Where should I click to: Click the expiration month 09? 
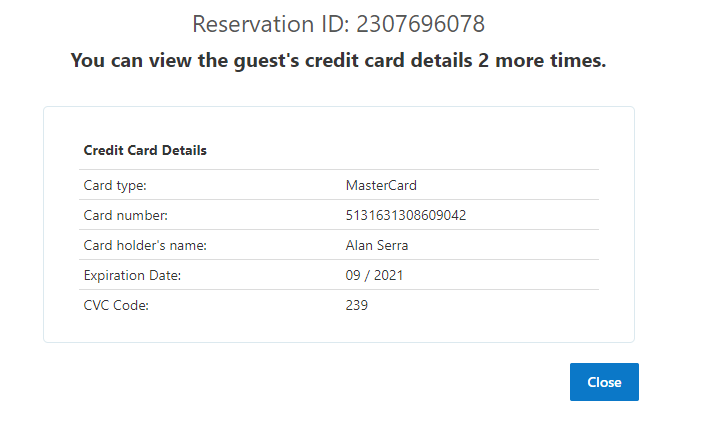pyautogui.click(x=353, y=275)
